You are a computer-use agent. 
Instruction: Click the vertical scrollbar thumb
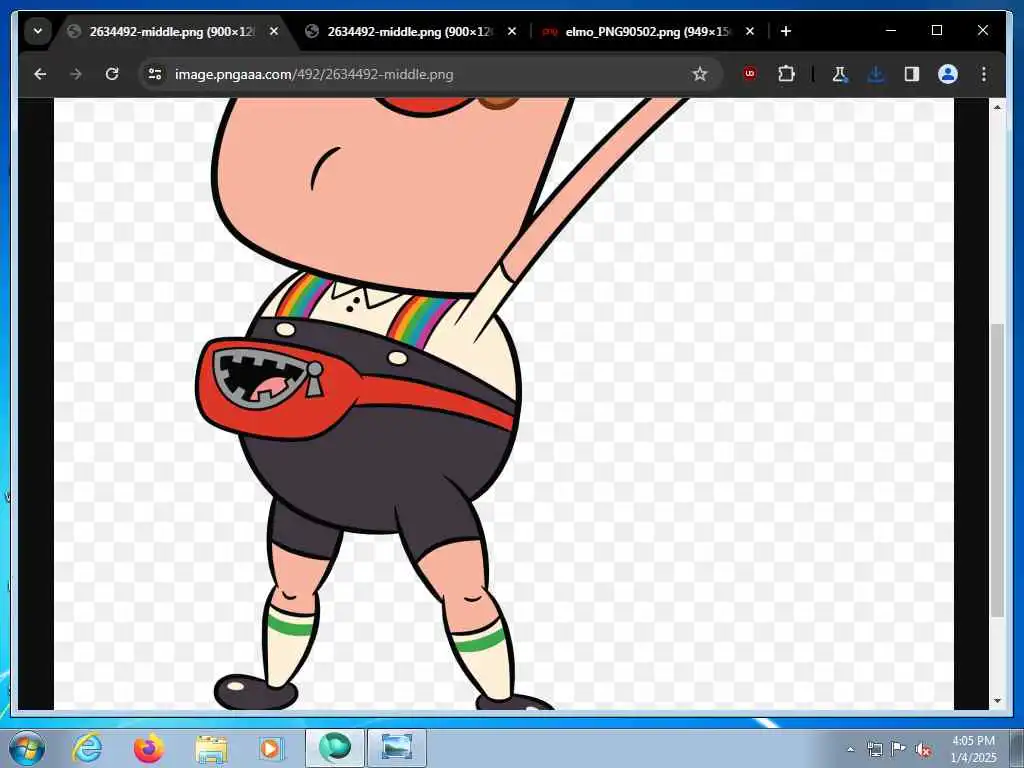[x=997, y=470]
